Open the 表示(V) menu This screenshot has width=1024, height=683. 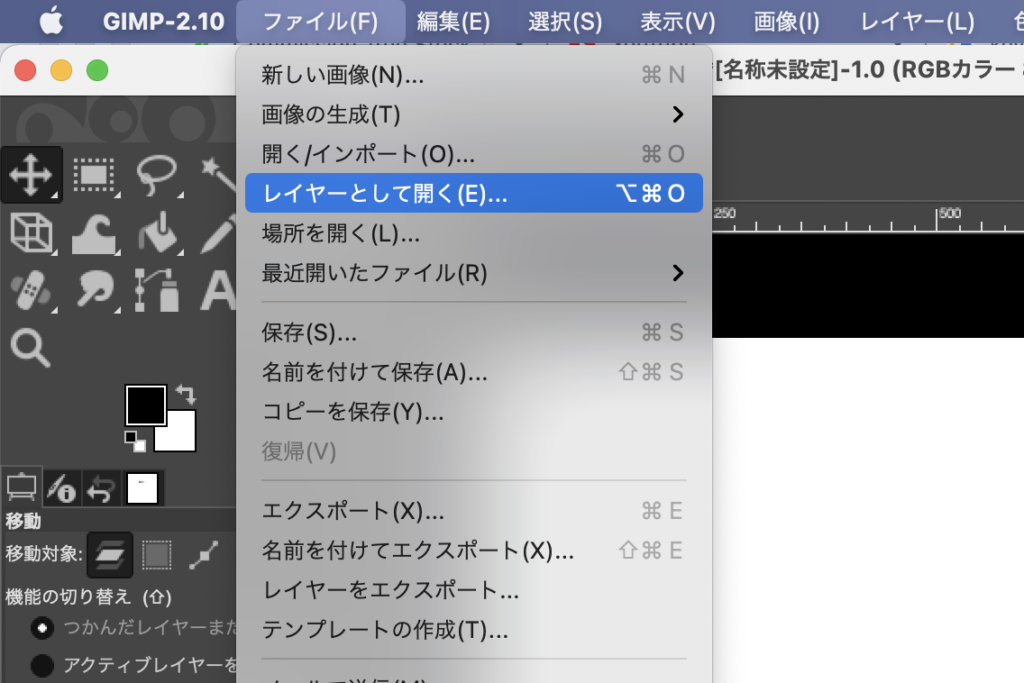677,22
